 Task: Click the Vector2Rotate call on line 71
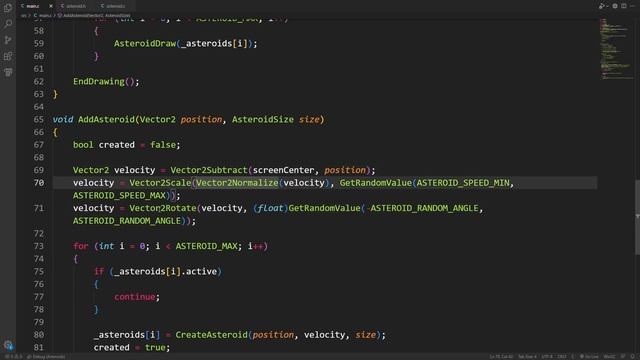pos(163,208)
